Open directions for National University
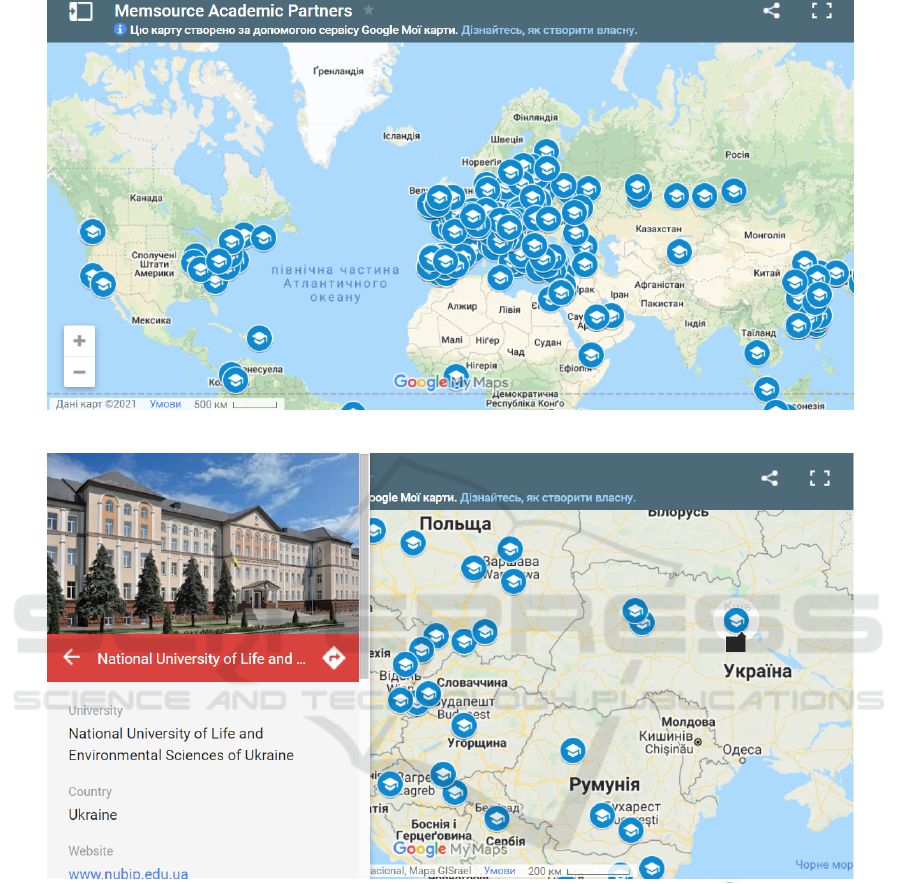901x884 pixels. pos(333,658)
